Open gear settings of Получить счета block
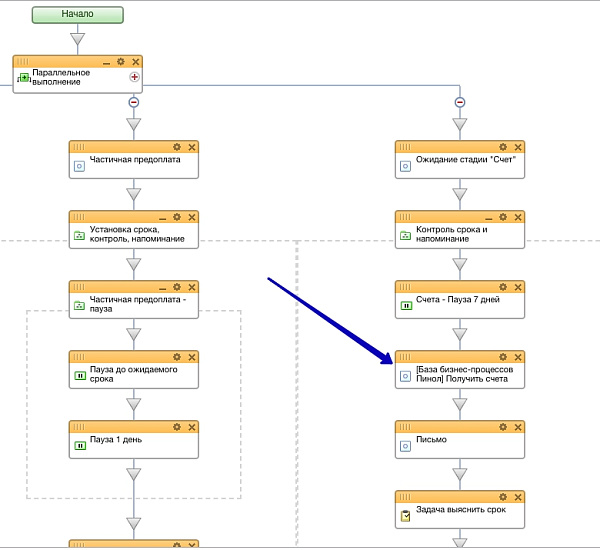600x550 pixels. coord(503,357)
